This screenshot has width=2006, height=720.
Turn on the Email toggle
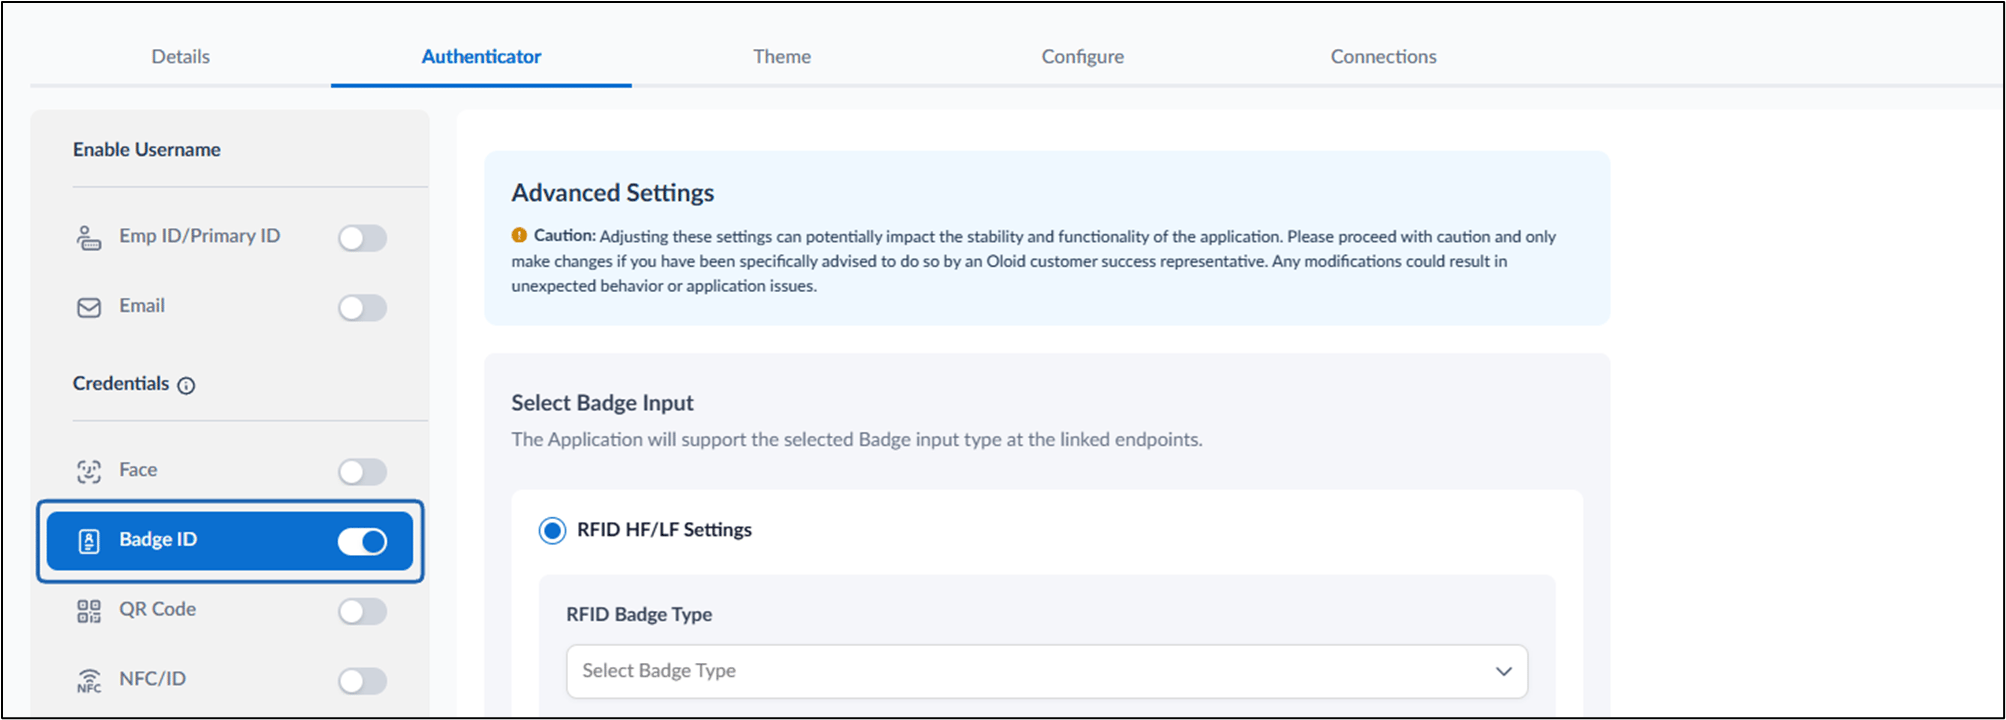pyautogui.click(x=362, y=307)
